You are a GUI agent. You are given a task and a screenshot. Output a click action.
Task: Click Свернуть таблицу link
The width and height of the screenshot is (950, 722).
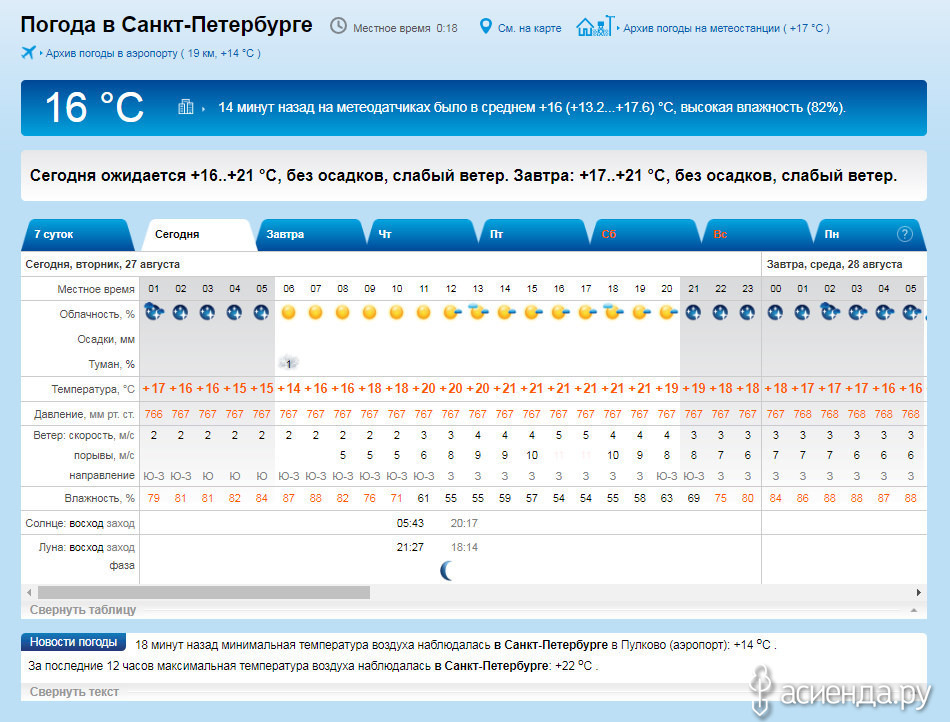[83, 610]
